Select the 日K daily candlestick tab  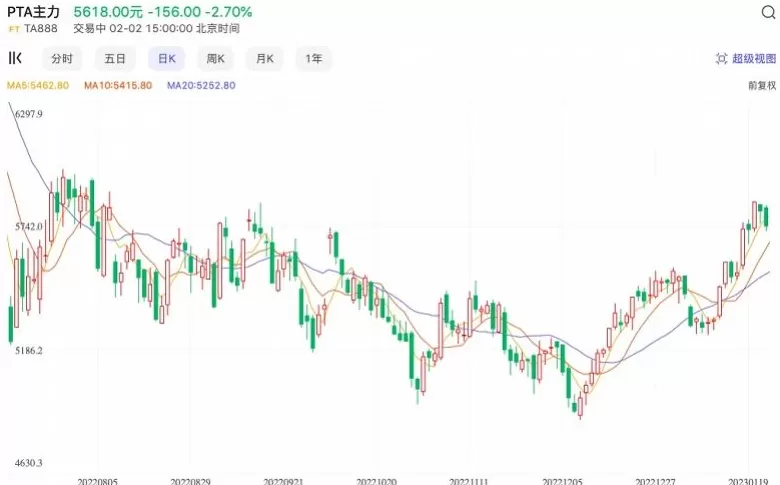point(166,59)
